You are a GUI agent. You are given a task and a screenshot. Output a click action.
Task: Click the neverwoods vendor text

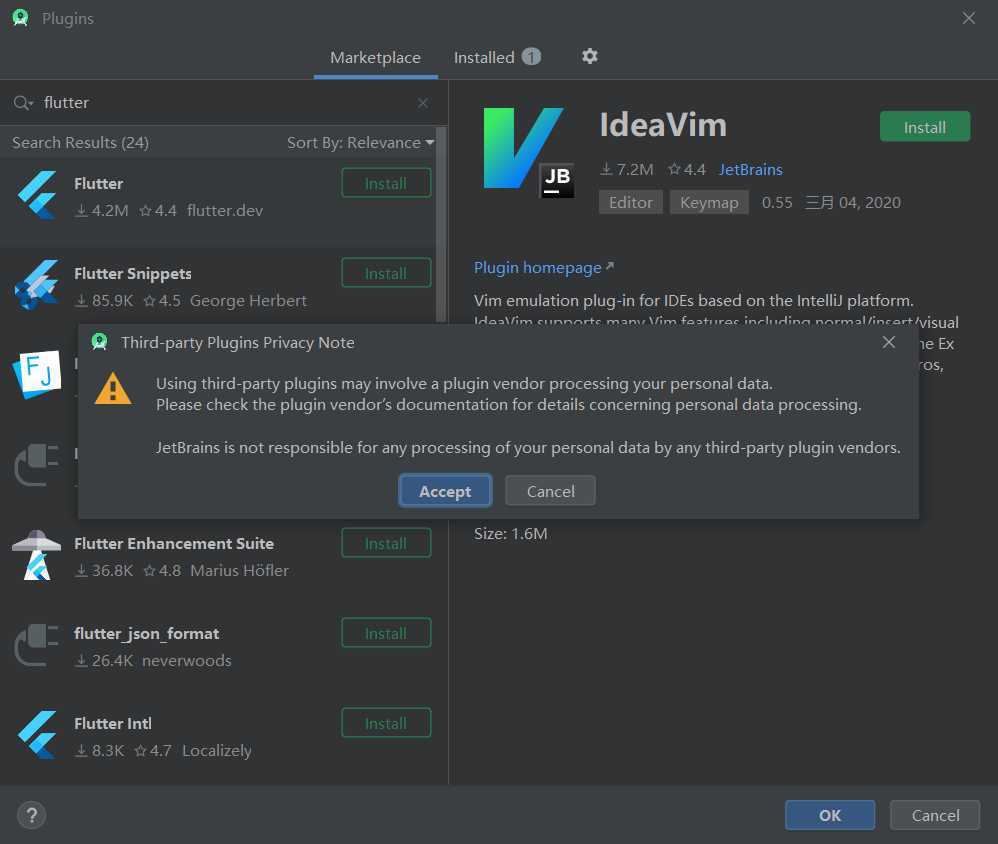[x=186, y=661]
